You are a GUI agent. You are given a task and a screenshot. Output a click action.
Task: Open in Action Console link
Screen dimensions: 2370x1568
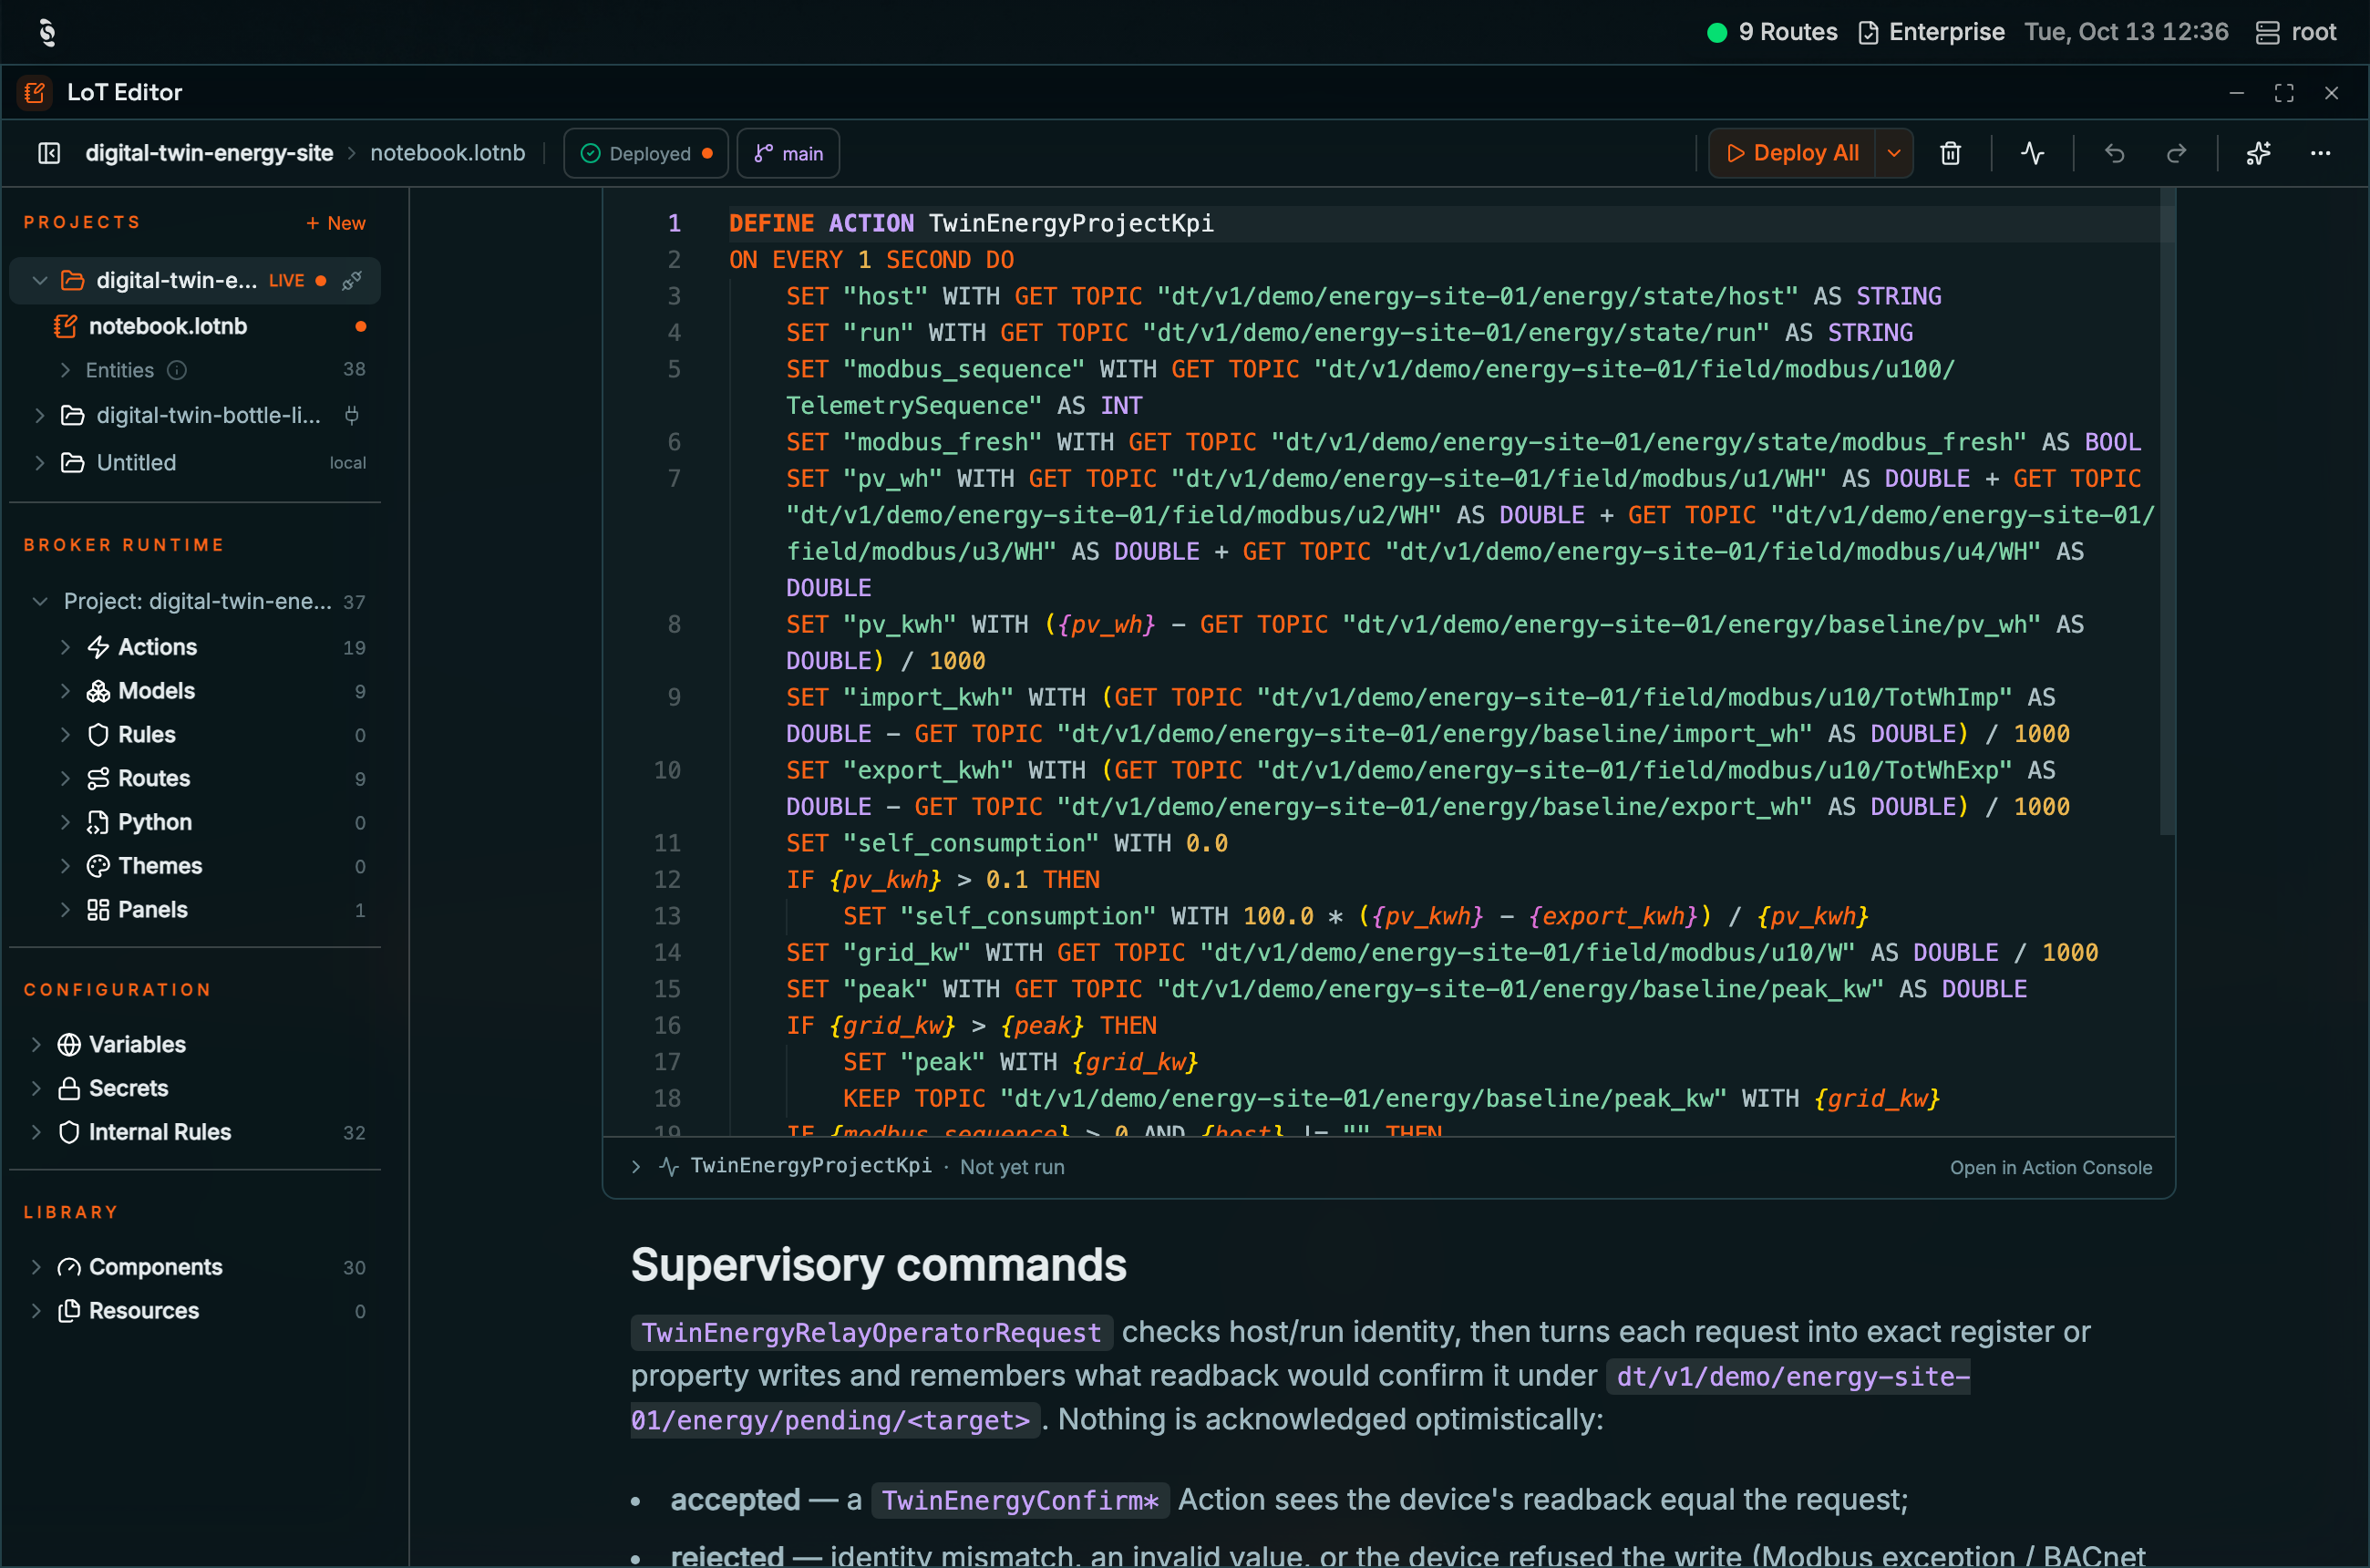(2050, 1167)
